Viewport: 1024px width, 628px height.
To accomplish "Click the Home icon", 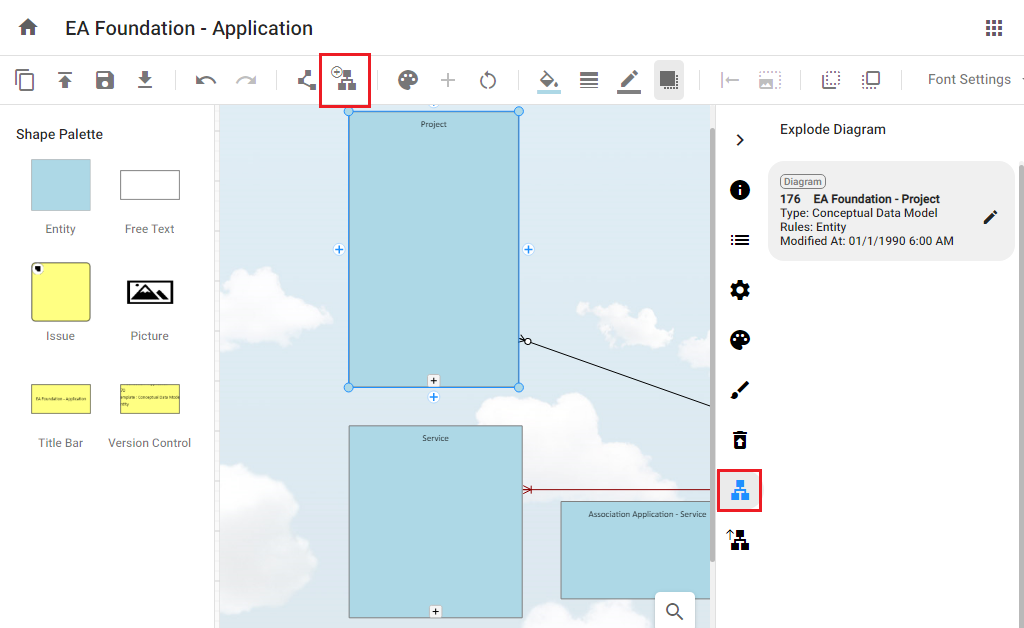I will click(28, 28).
